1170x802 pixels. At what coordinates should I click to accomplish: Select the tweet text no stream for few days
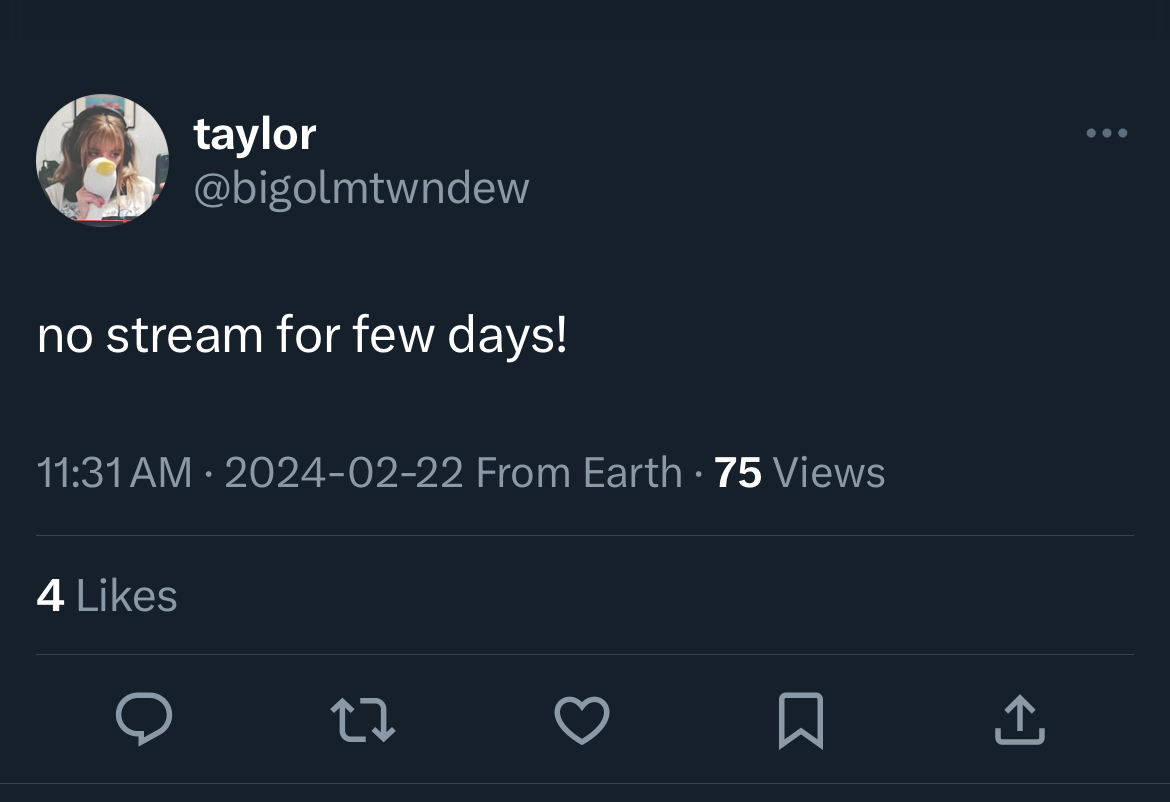tap(302, 335)
